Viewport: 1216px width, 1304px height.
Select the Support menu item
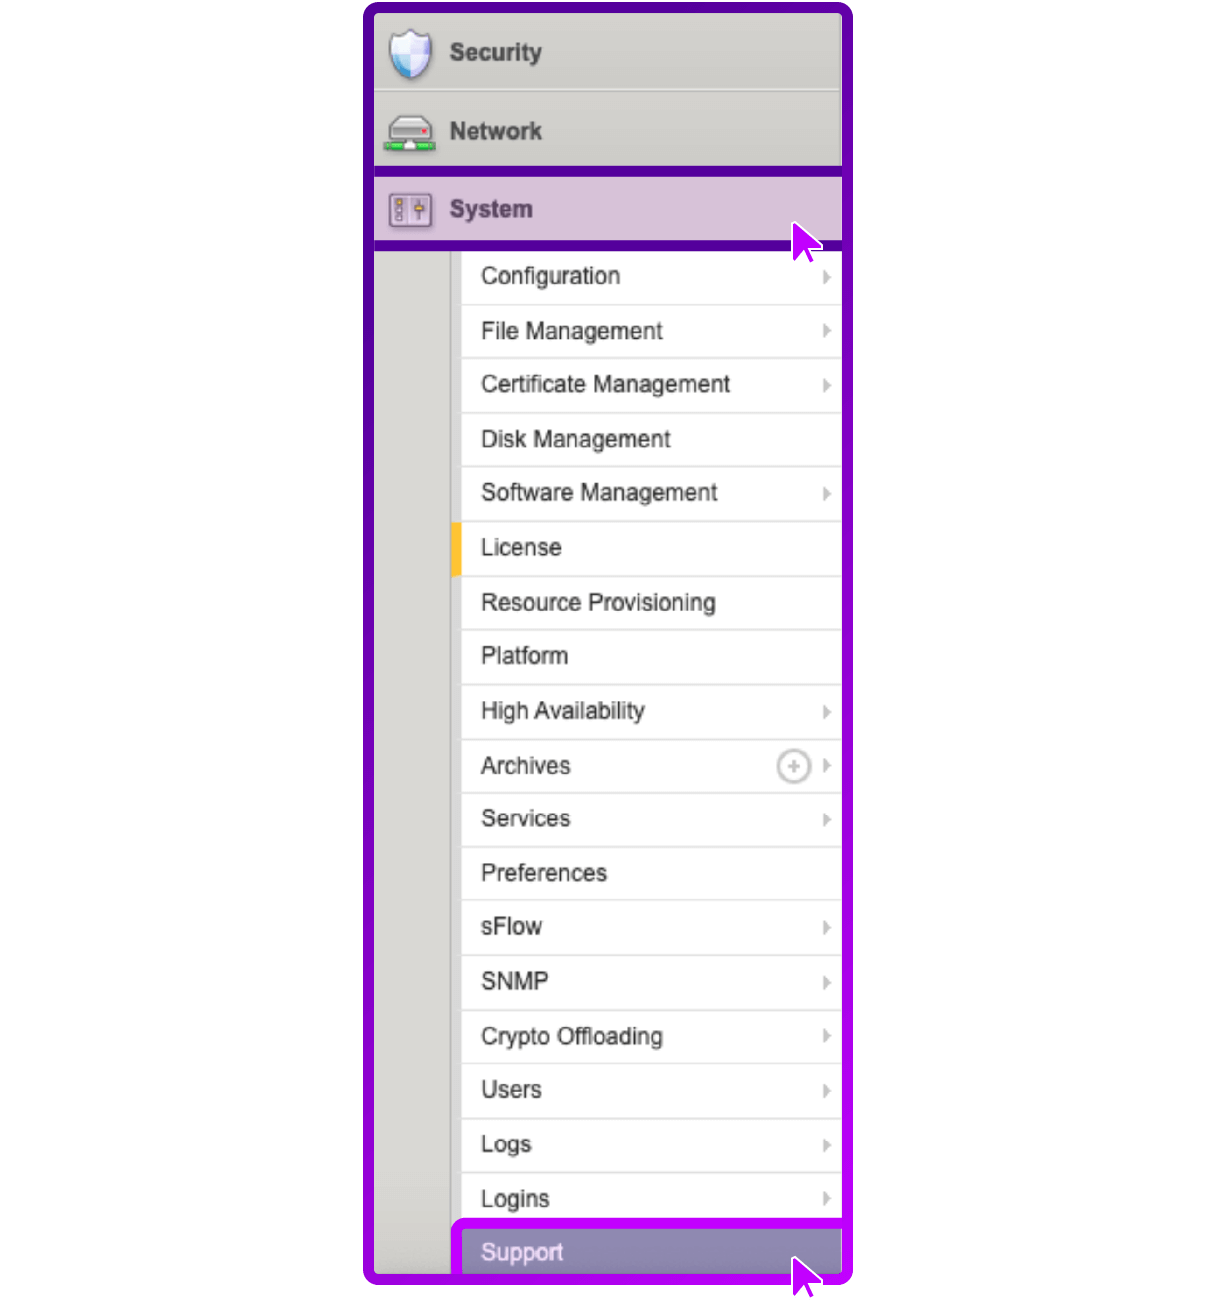pyautogui.click(x=651, y=1252)
